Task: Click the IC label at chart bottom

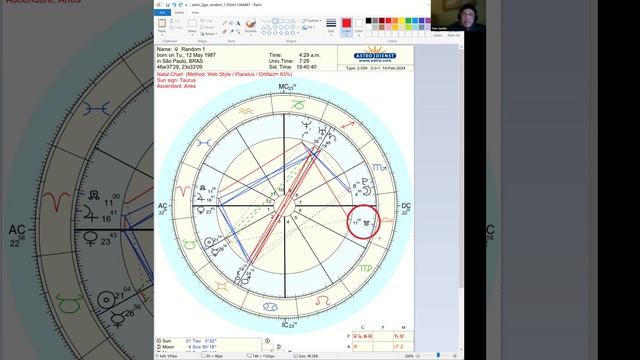Action: coord(288,325)
